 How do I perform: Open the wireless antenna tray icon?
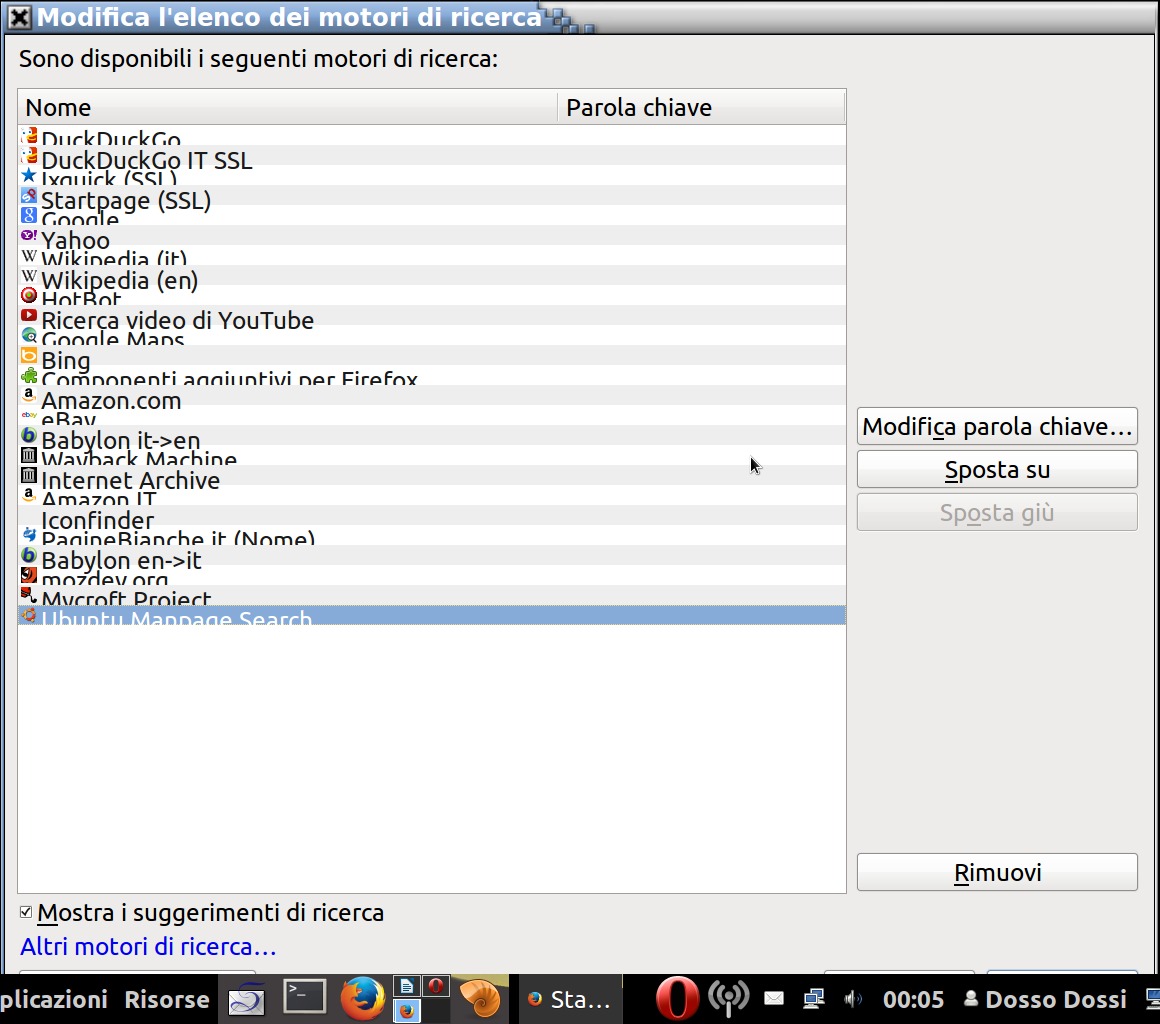coord(729,999)
